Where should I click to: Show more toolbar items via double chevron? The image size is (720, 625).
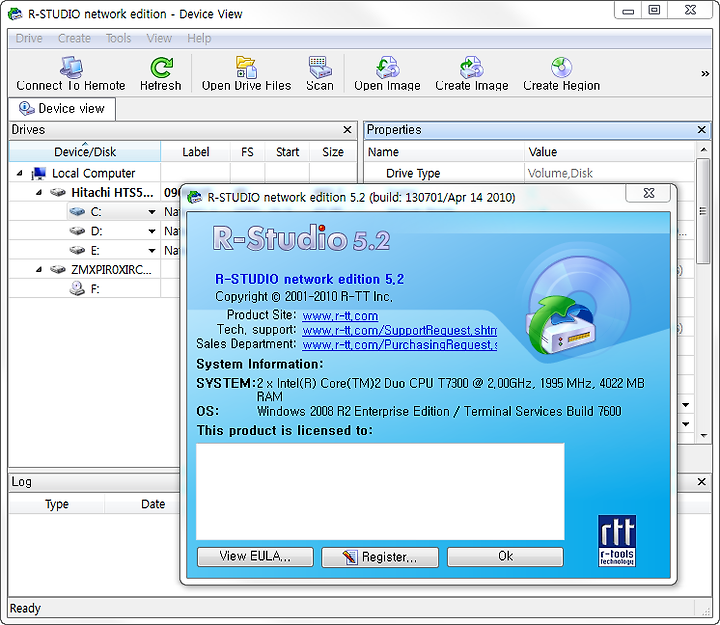click(x=705, y=73)
